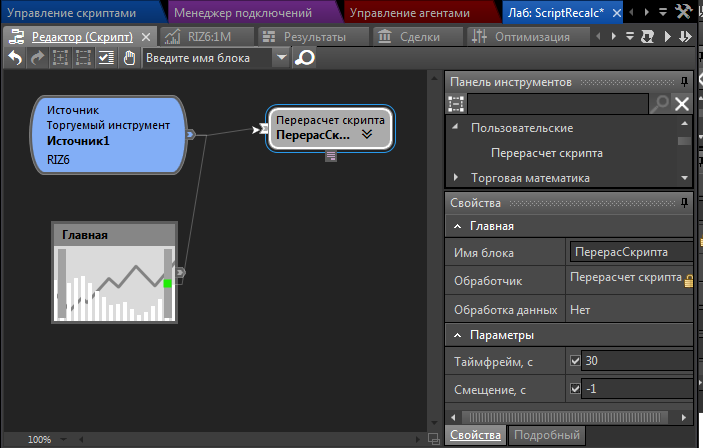Expand the Торговая математика tree group
The image size is (703, 448).
[x=456, y=178]
